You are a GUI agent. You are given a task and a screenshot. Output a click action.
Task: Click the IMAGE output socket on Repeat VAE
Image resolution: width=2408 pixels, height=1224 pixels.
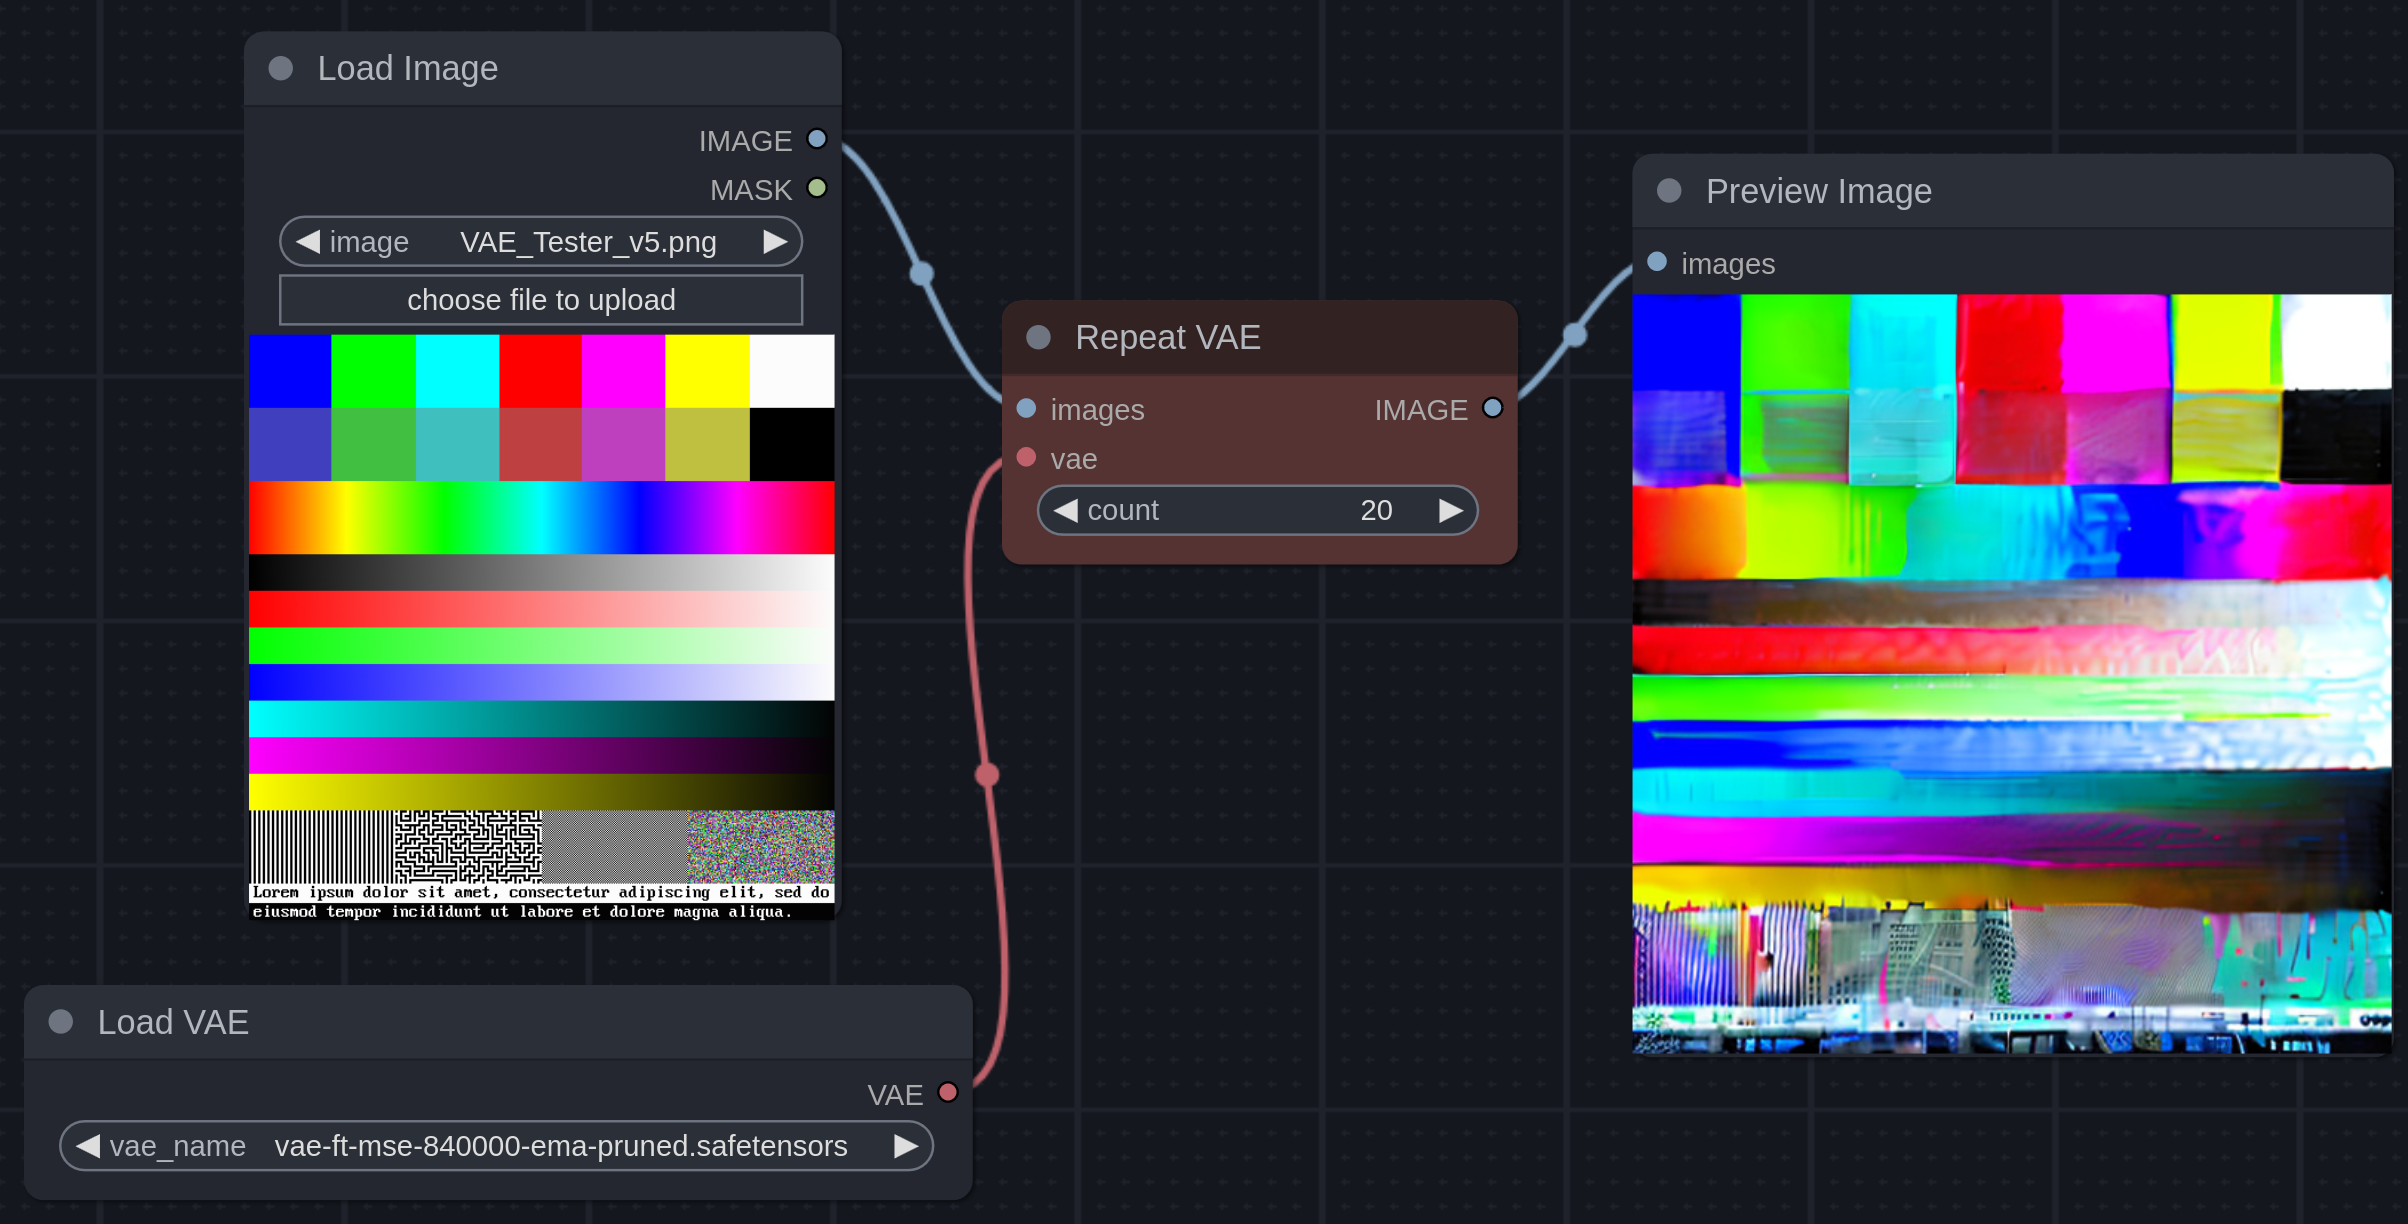[x=1493, y=408]
